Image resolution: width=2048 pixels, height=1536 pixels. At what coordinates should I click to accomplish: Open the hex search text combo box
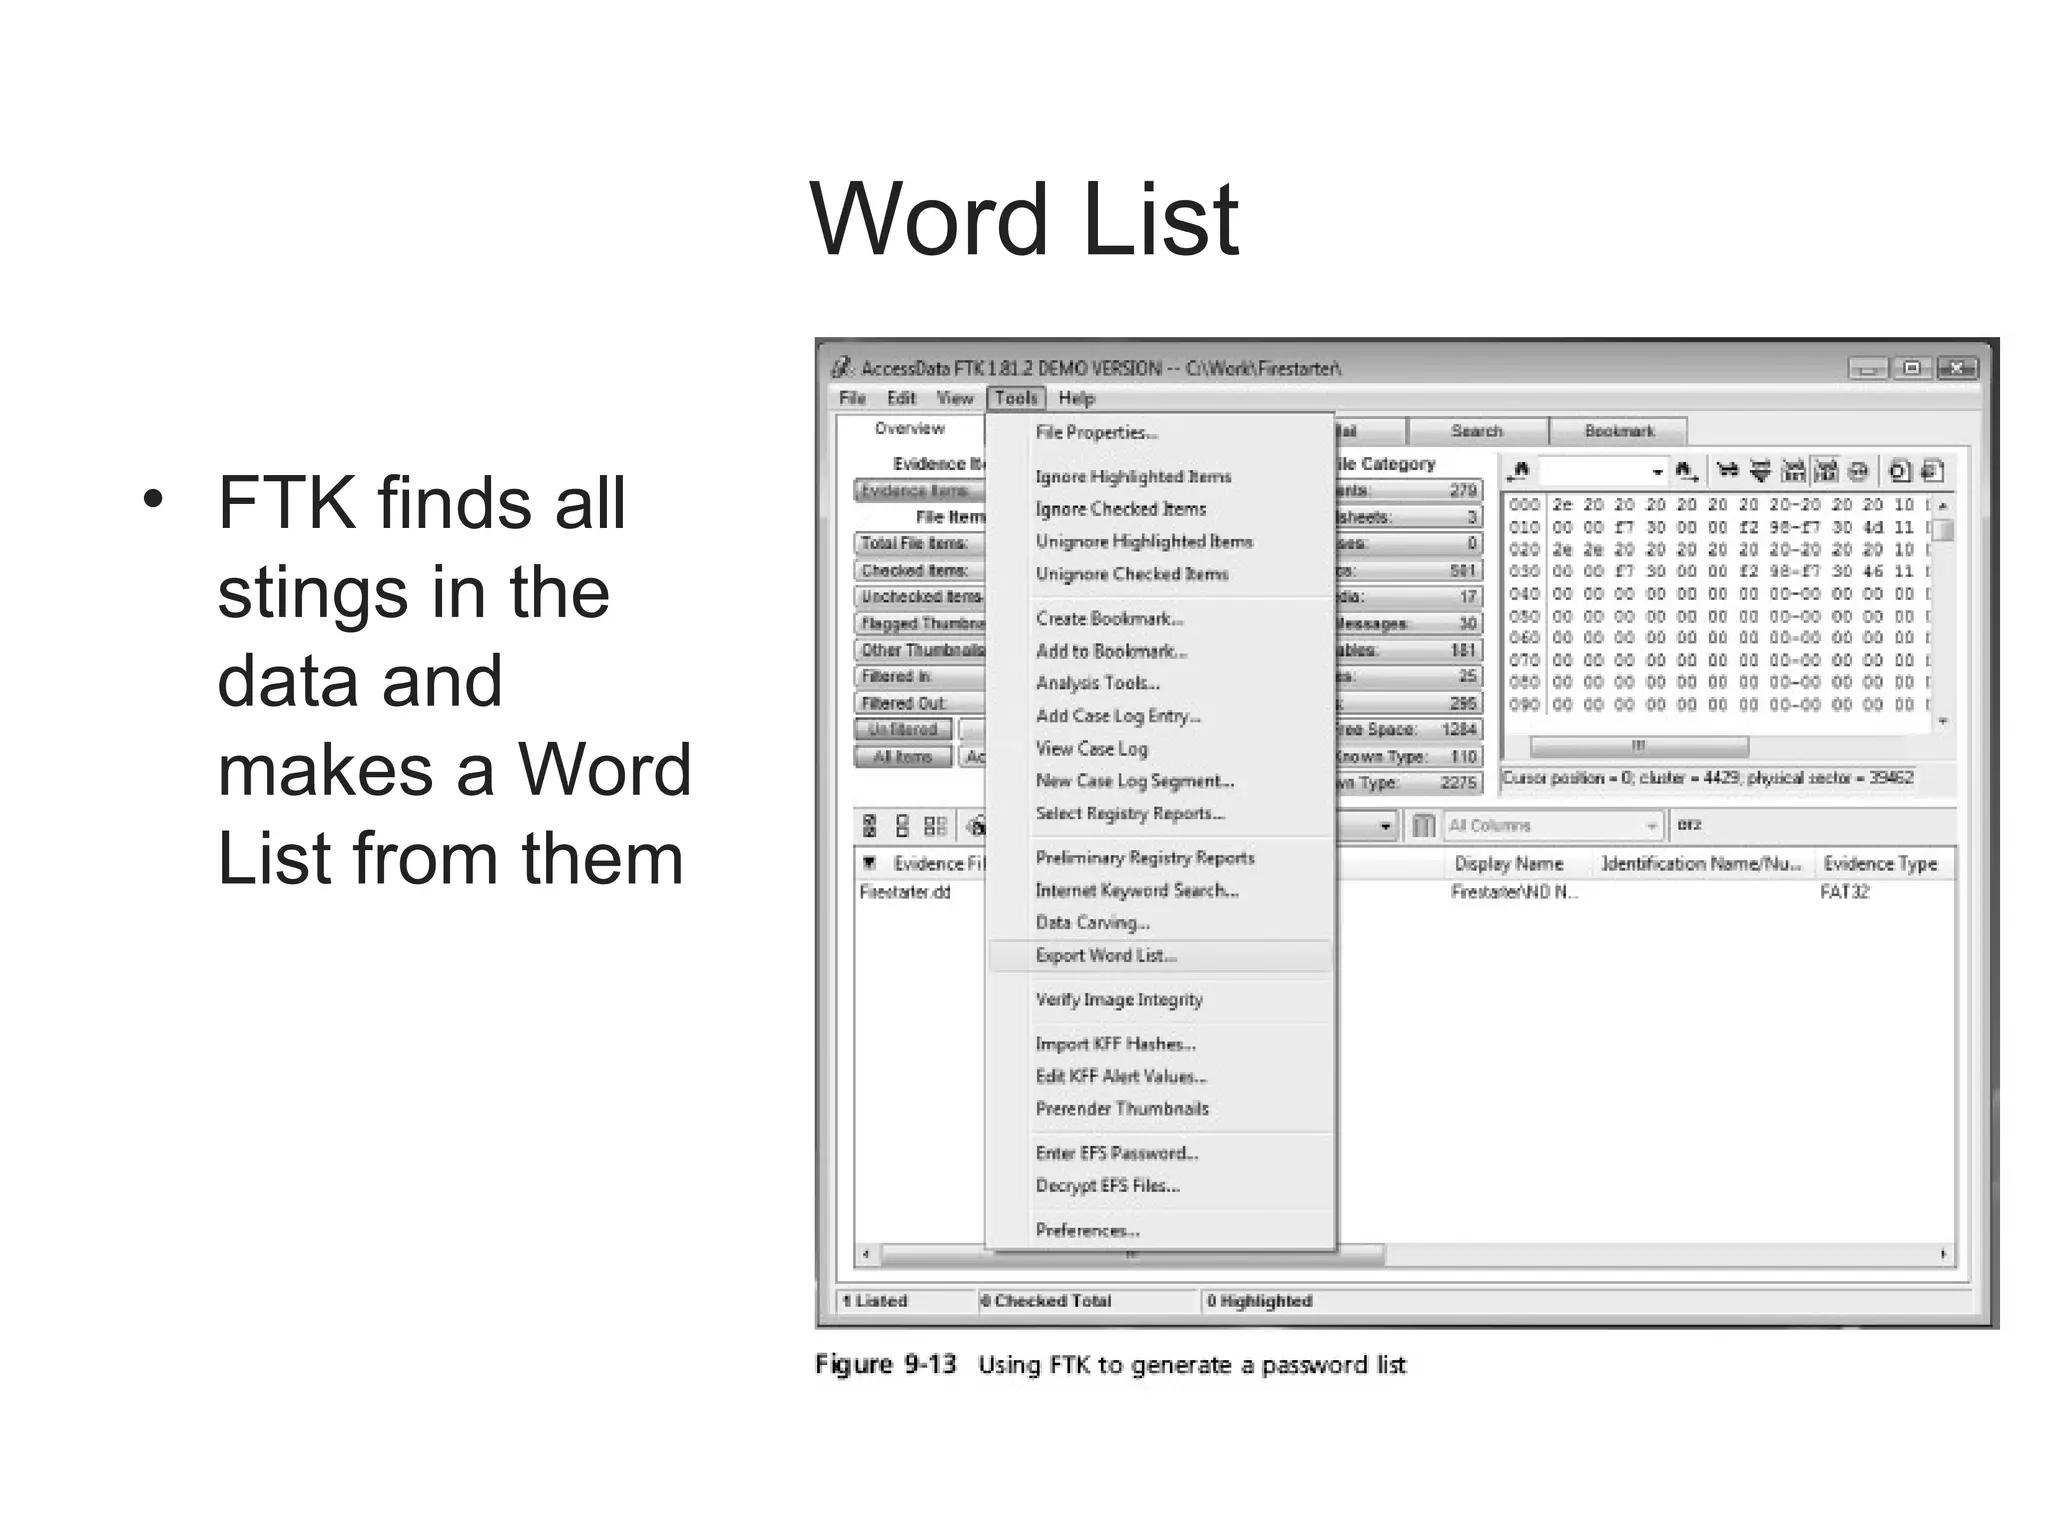1603,470
